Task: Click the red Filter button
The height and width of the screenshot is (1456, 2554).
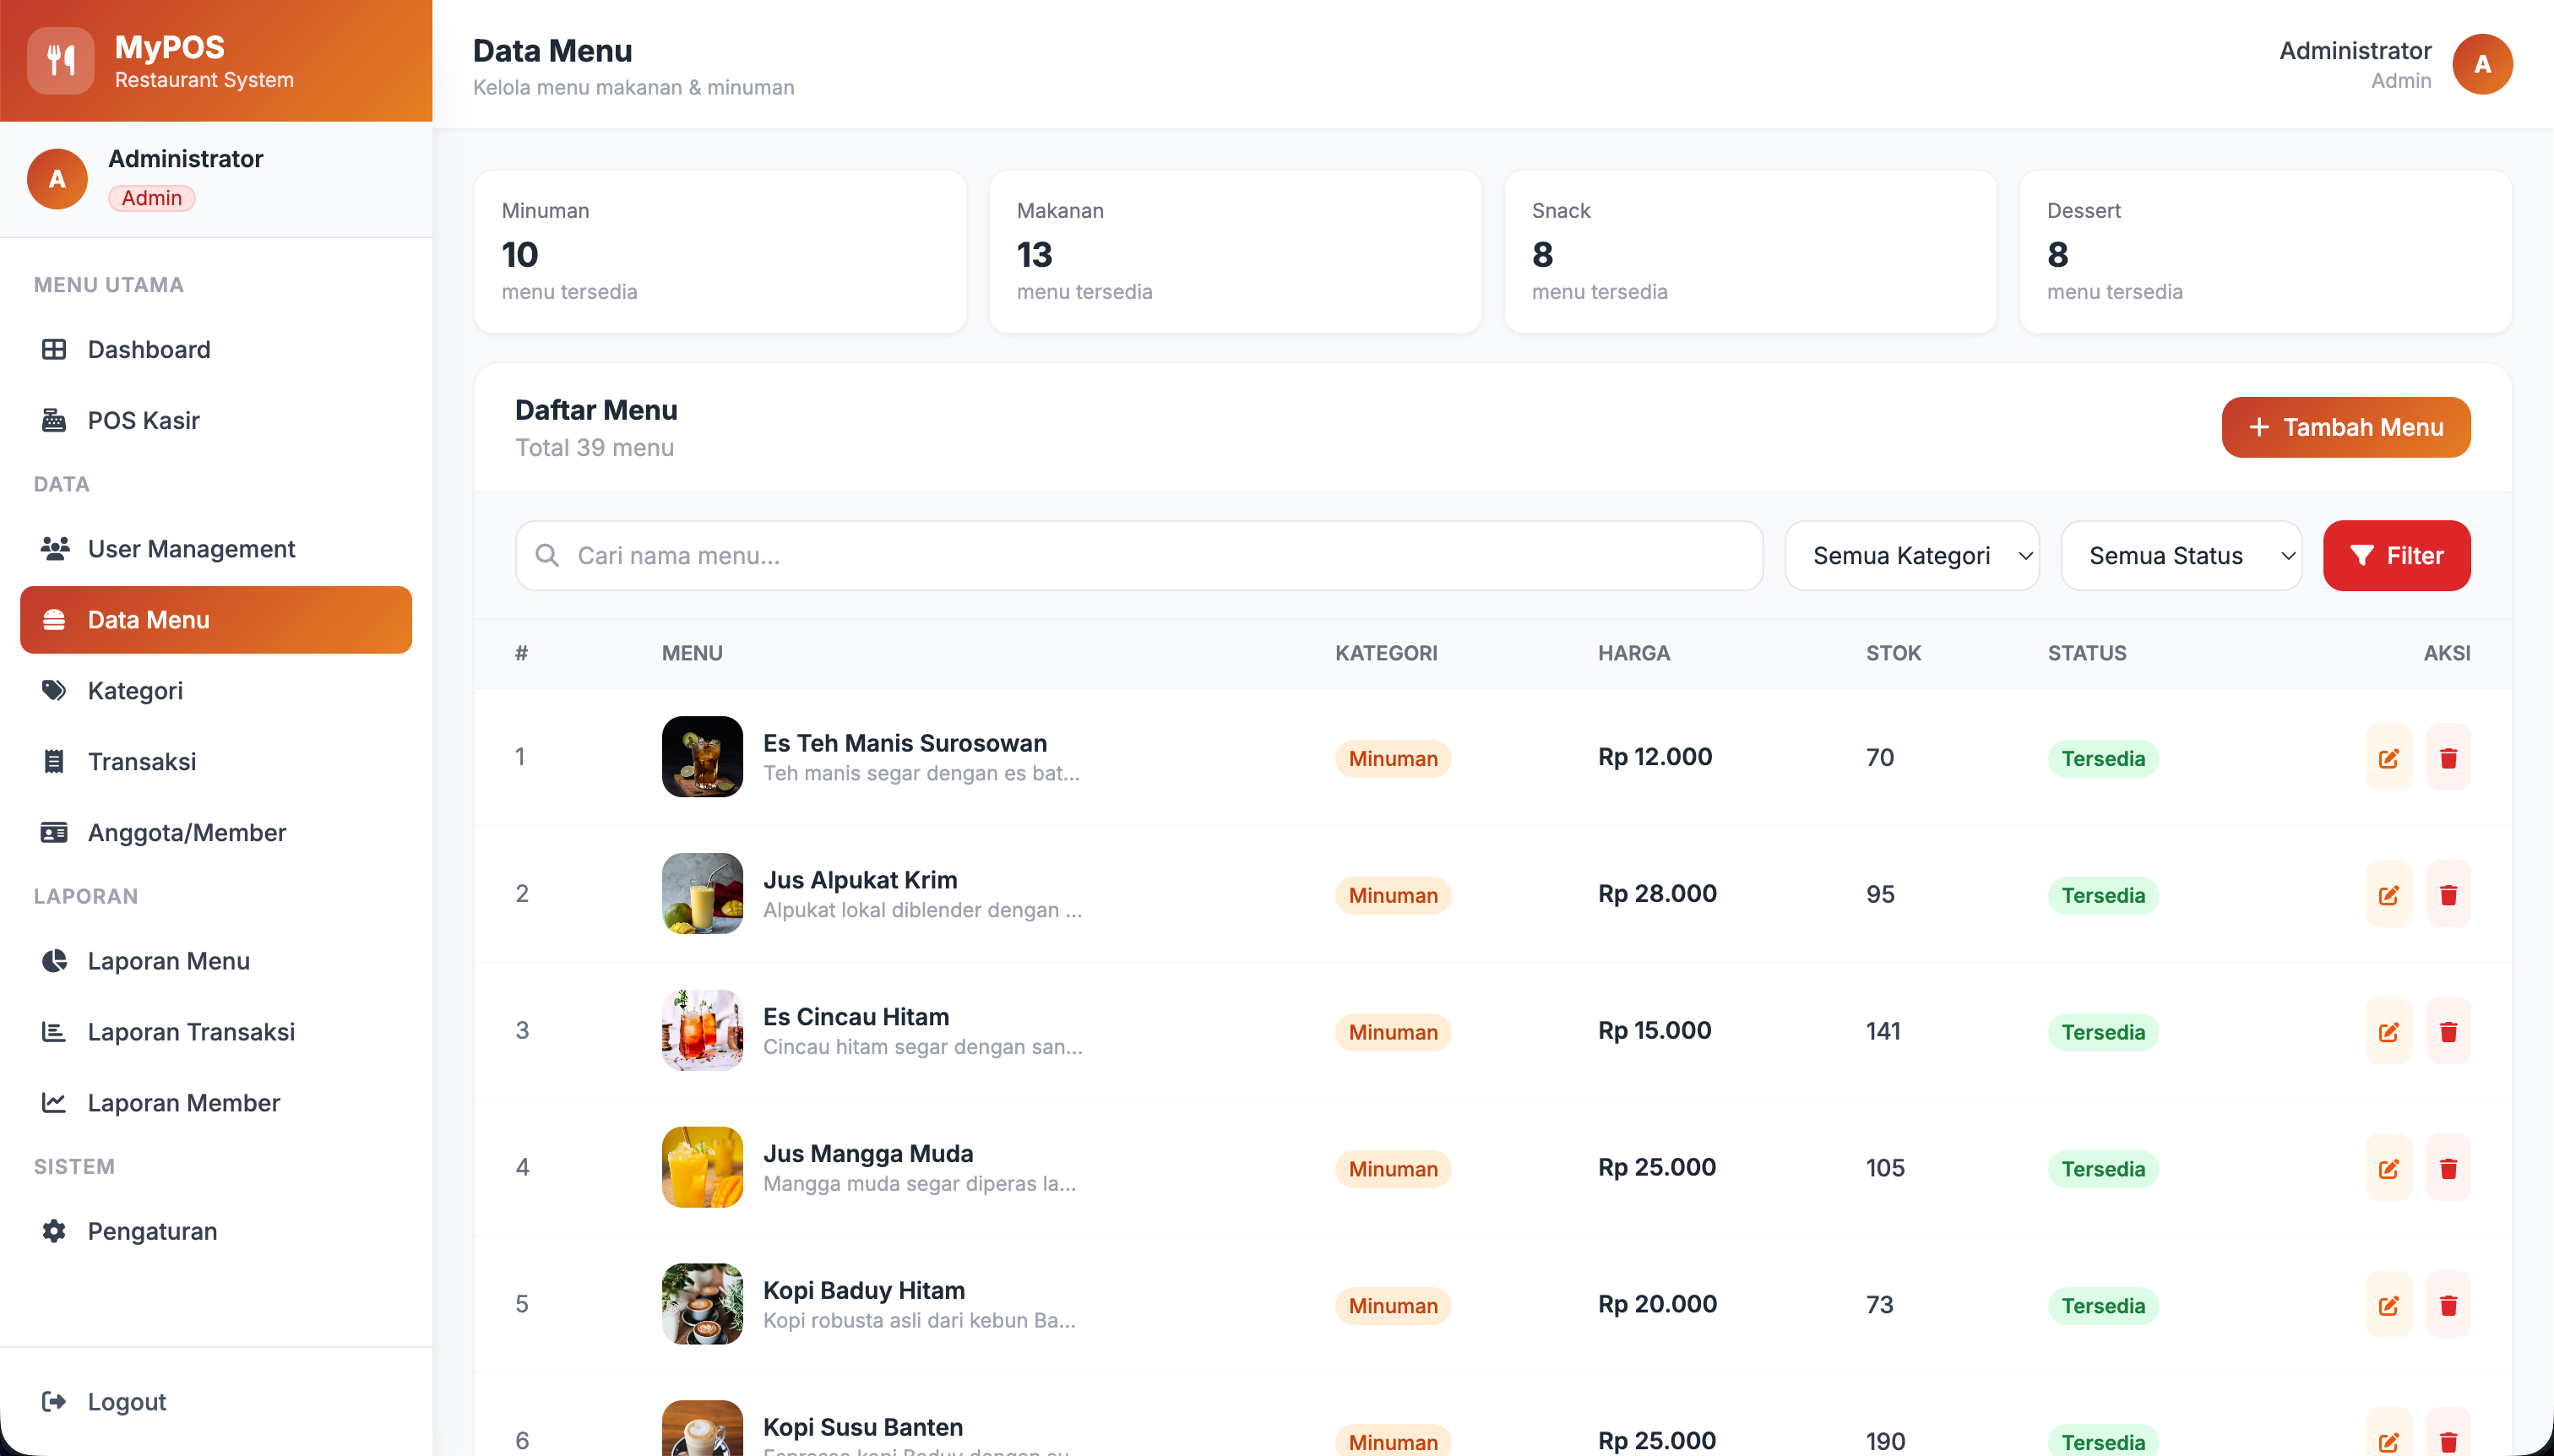Action: click(x=2396, y=555)
